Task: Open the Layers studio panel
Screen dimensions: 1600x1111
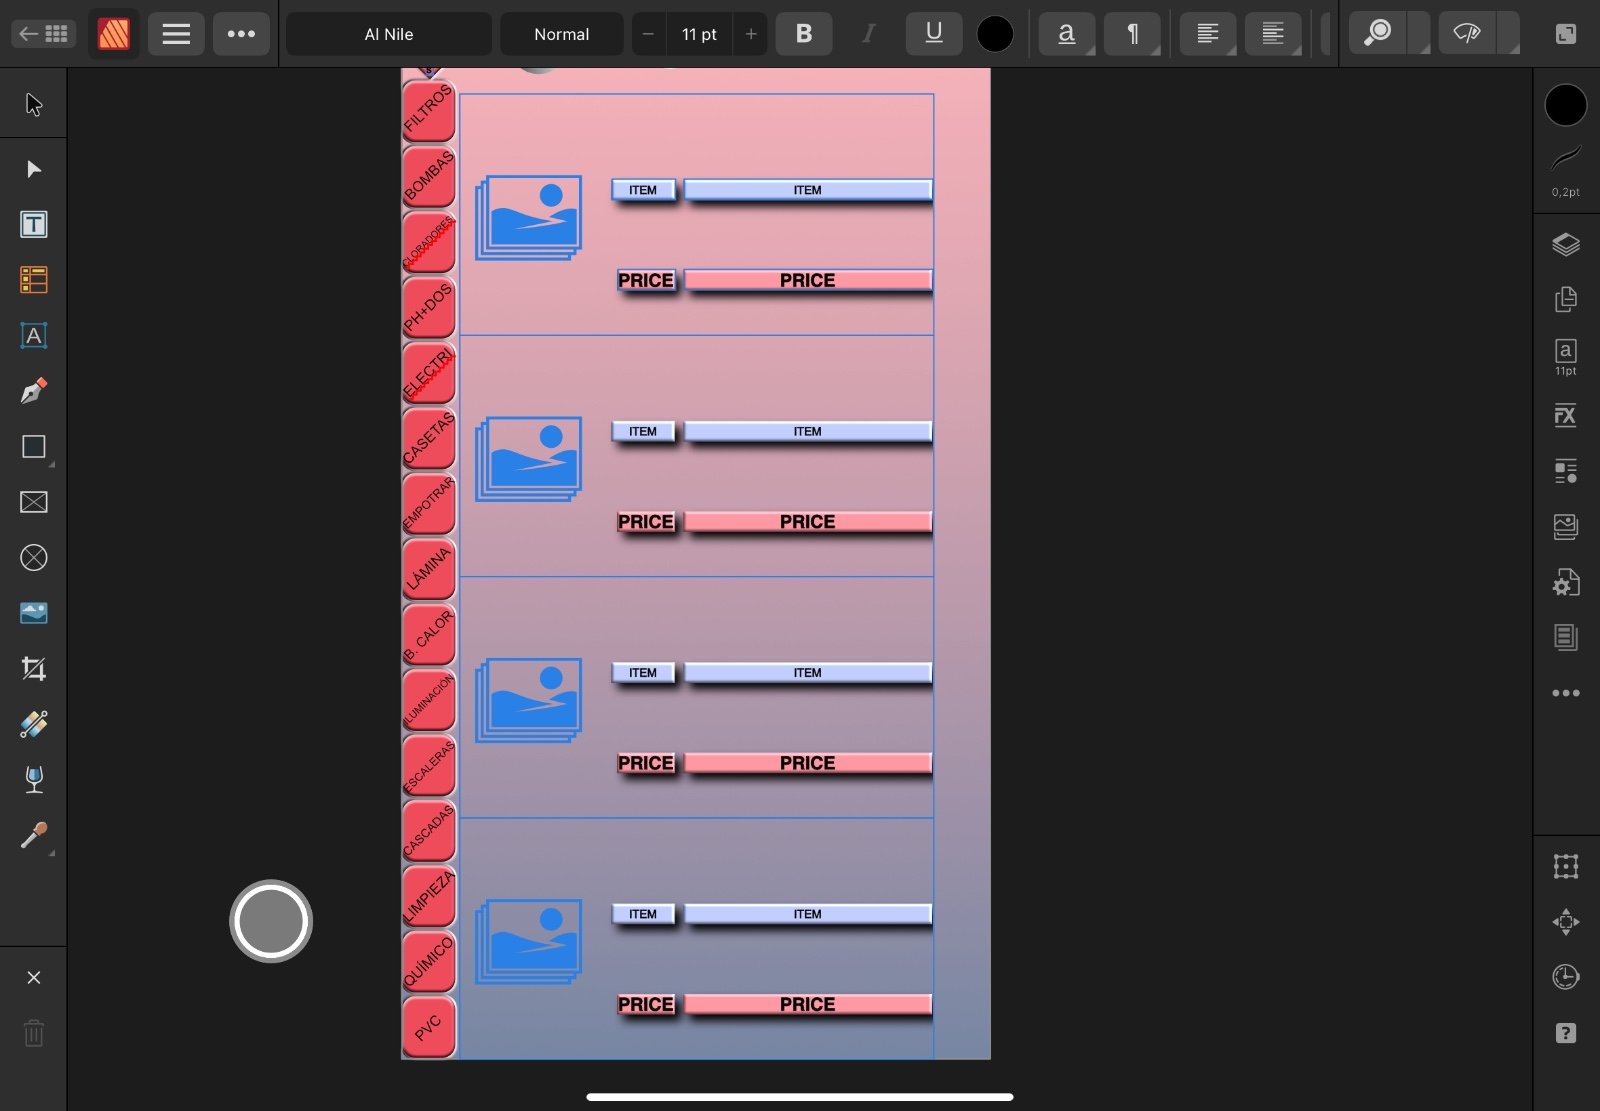Action: tap(1565, 245)
